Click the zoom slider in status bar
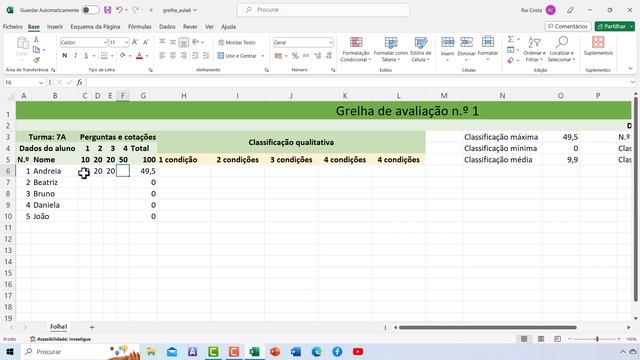Screen dimensions: 640x360 [597, 339]
